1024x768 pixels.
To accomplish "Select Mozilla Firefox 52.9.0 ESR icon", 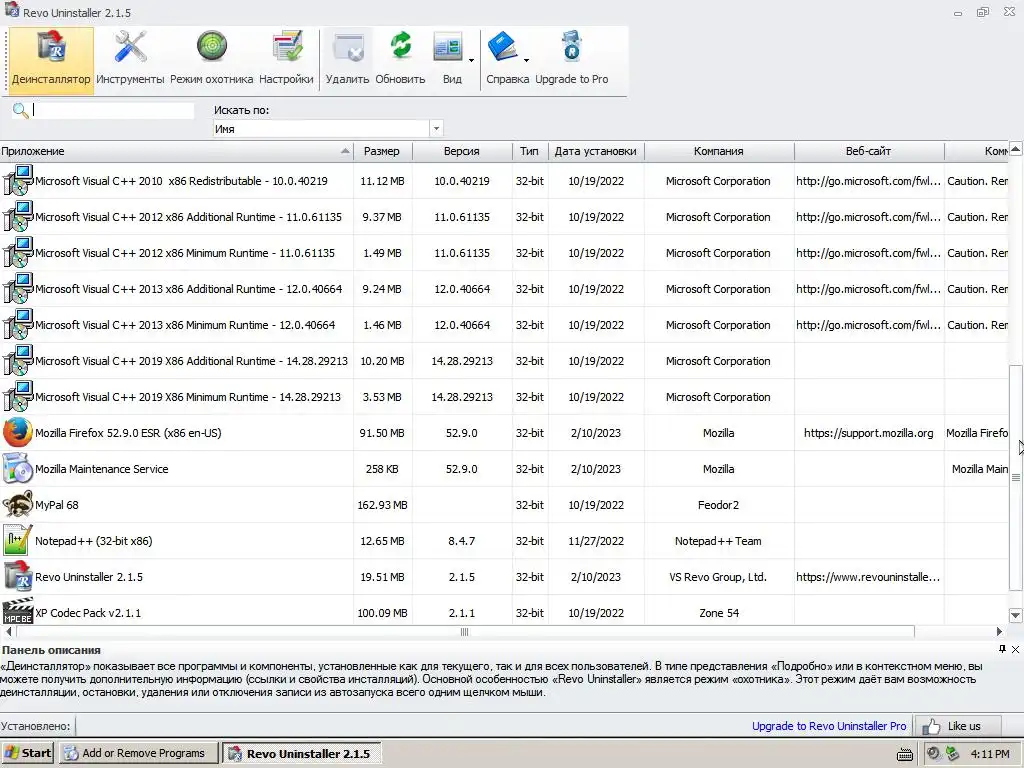I will click(x=18, y=433).
